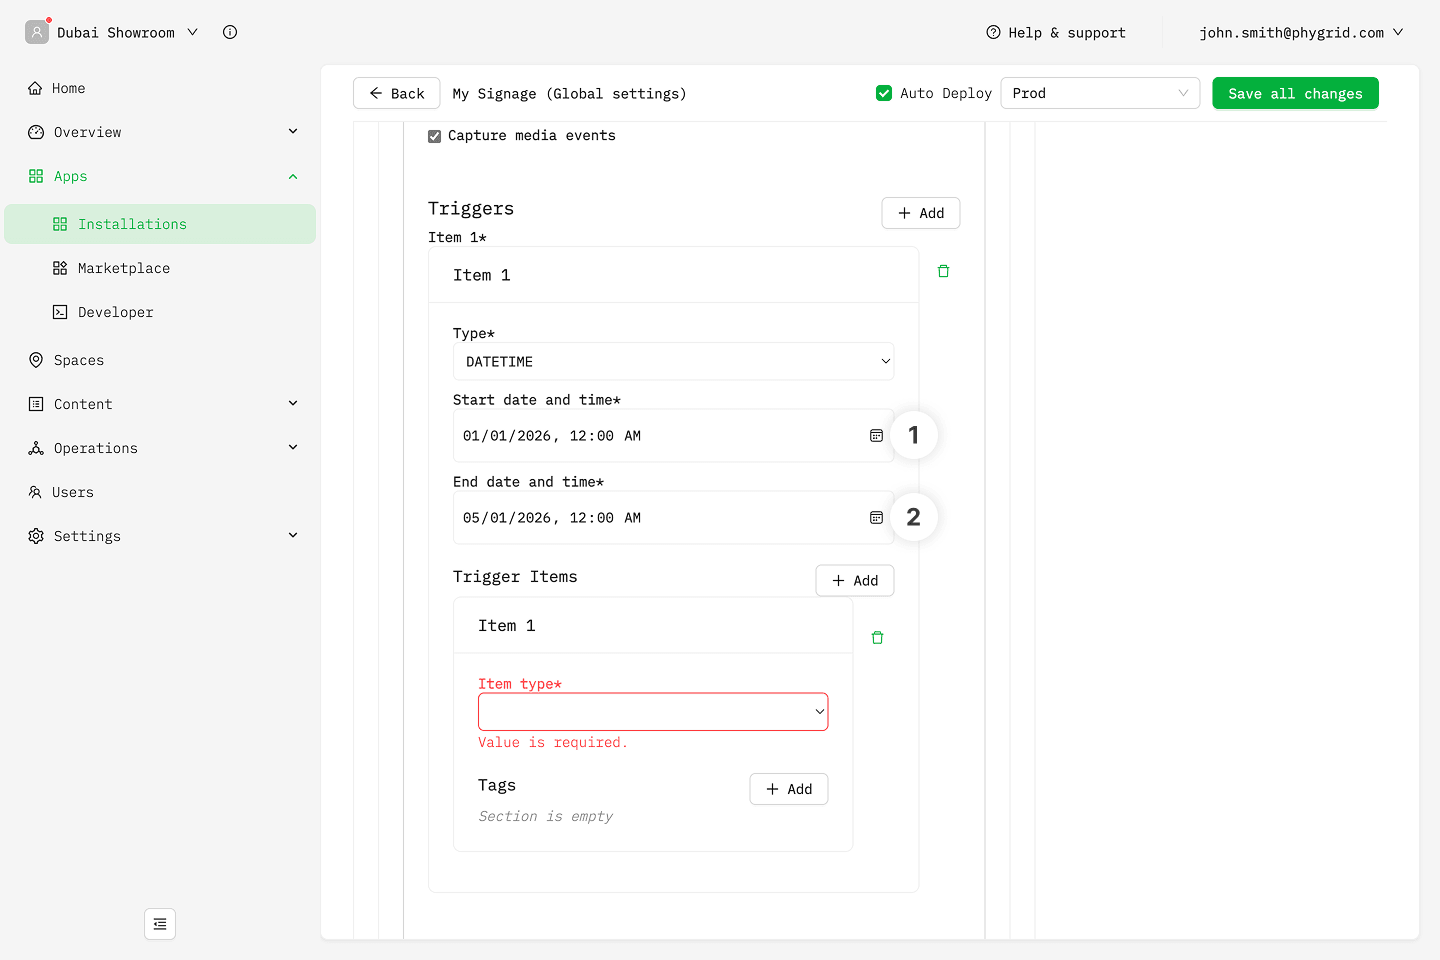Open the required Item type dropdown
Screen dimensions: 1440x960
(x=653, y=712)
